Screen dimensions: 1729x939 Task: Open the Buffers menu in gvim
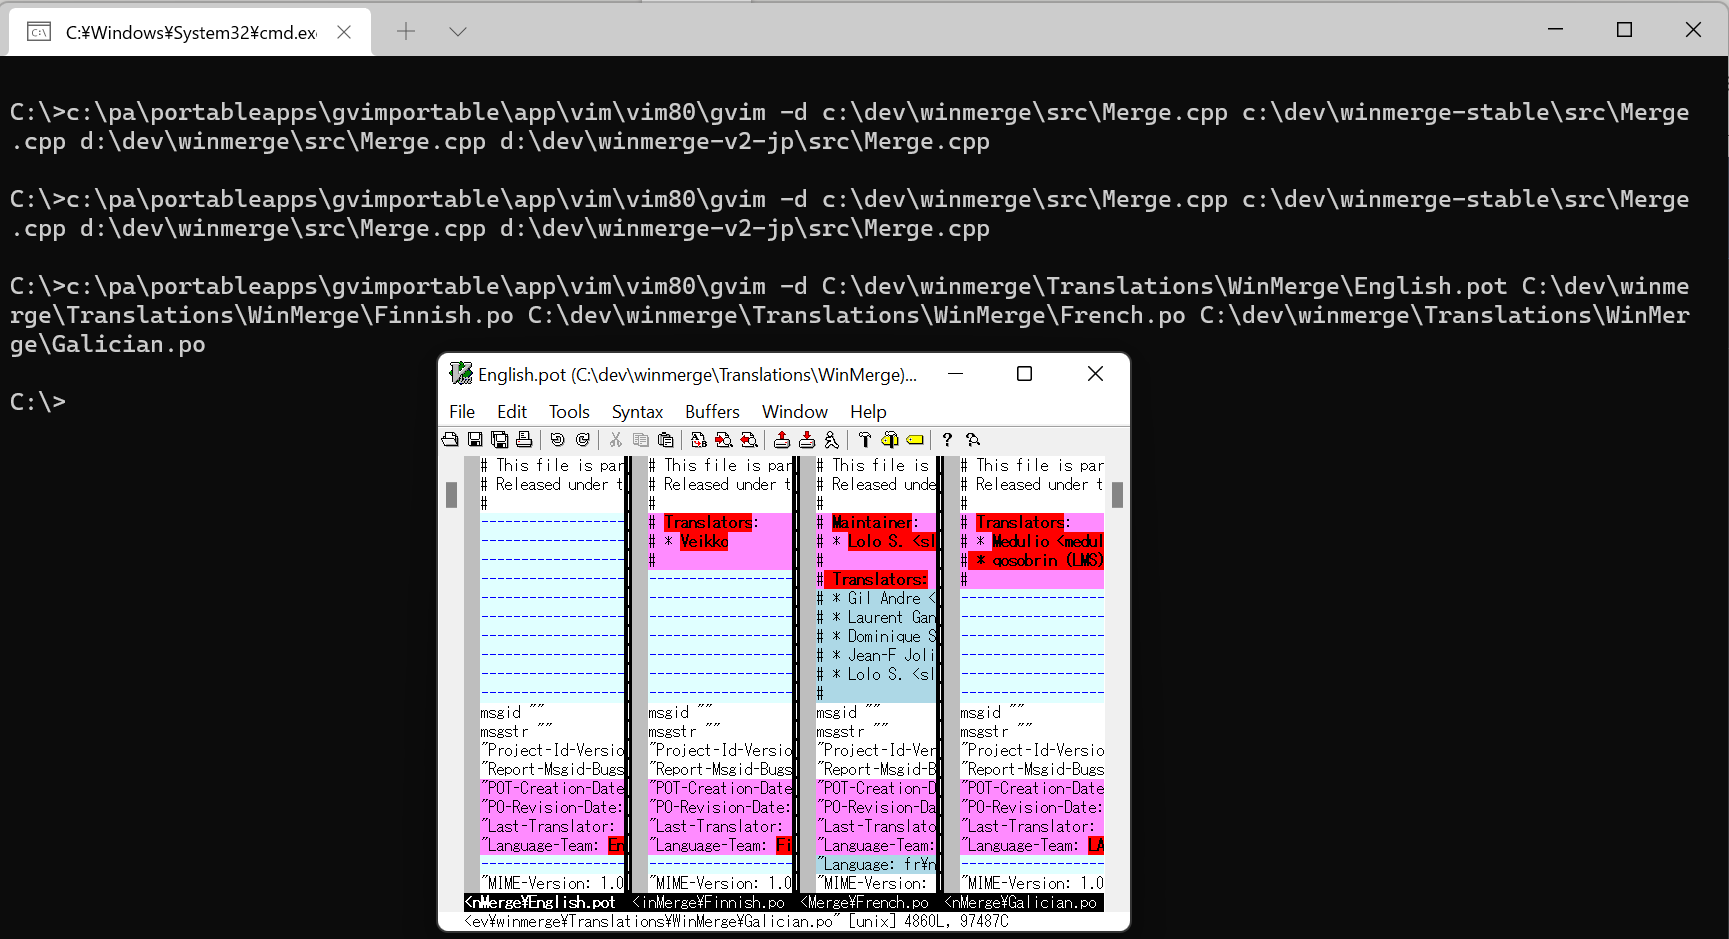tap(712, 412)
